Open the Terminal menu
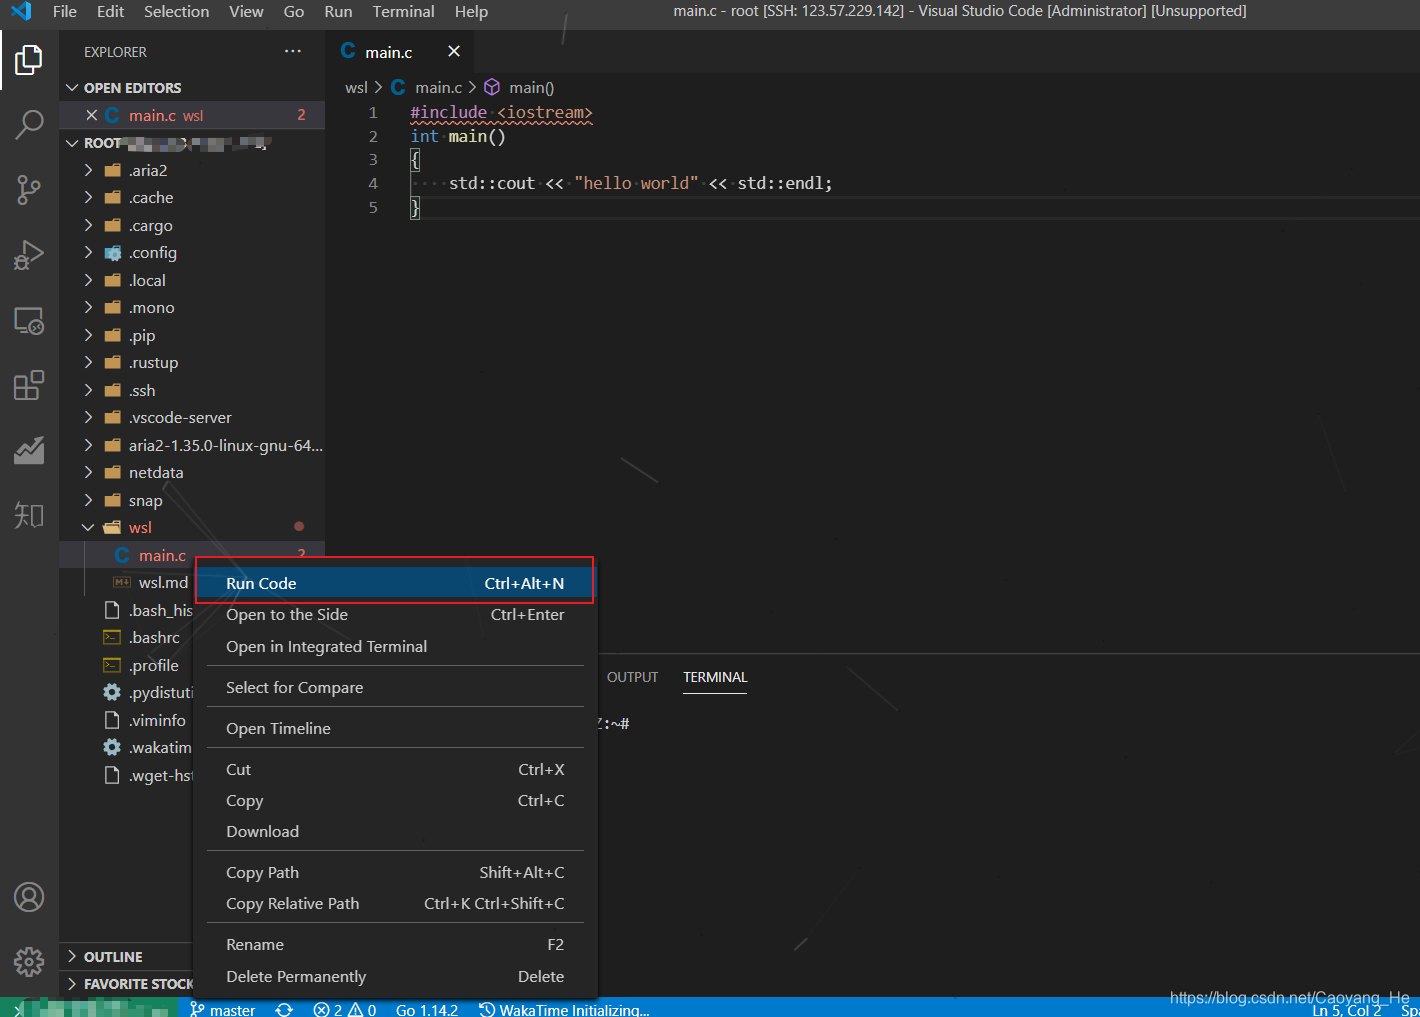 click(x=403, y=12)
